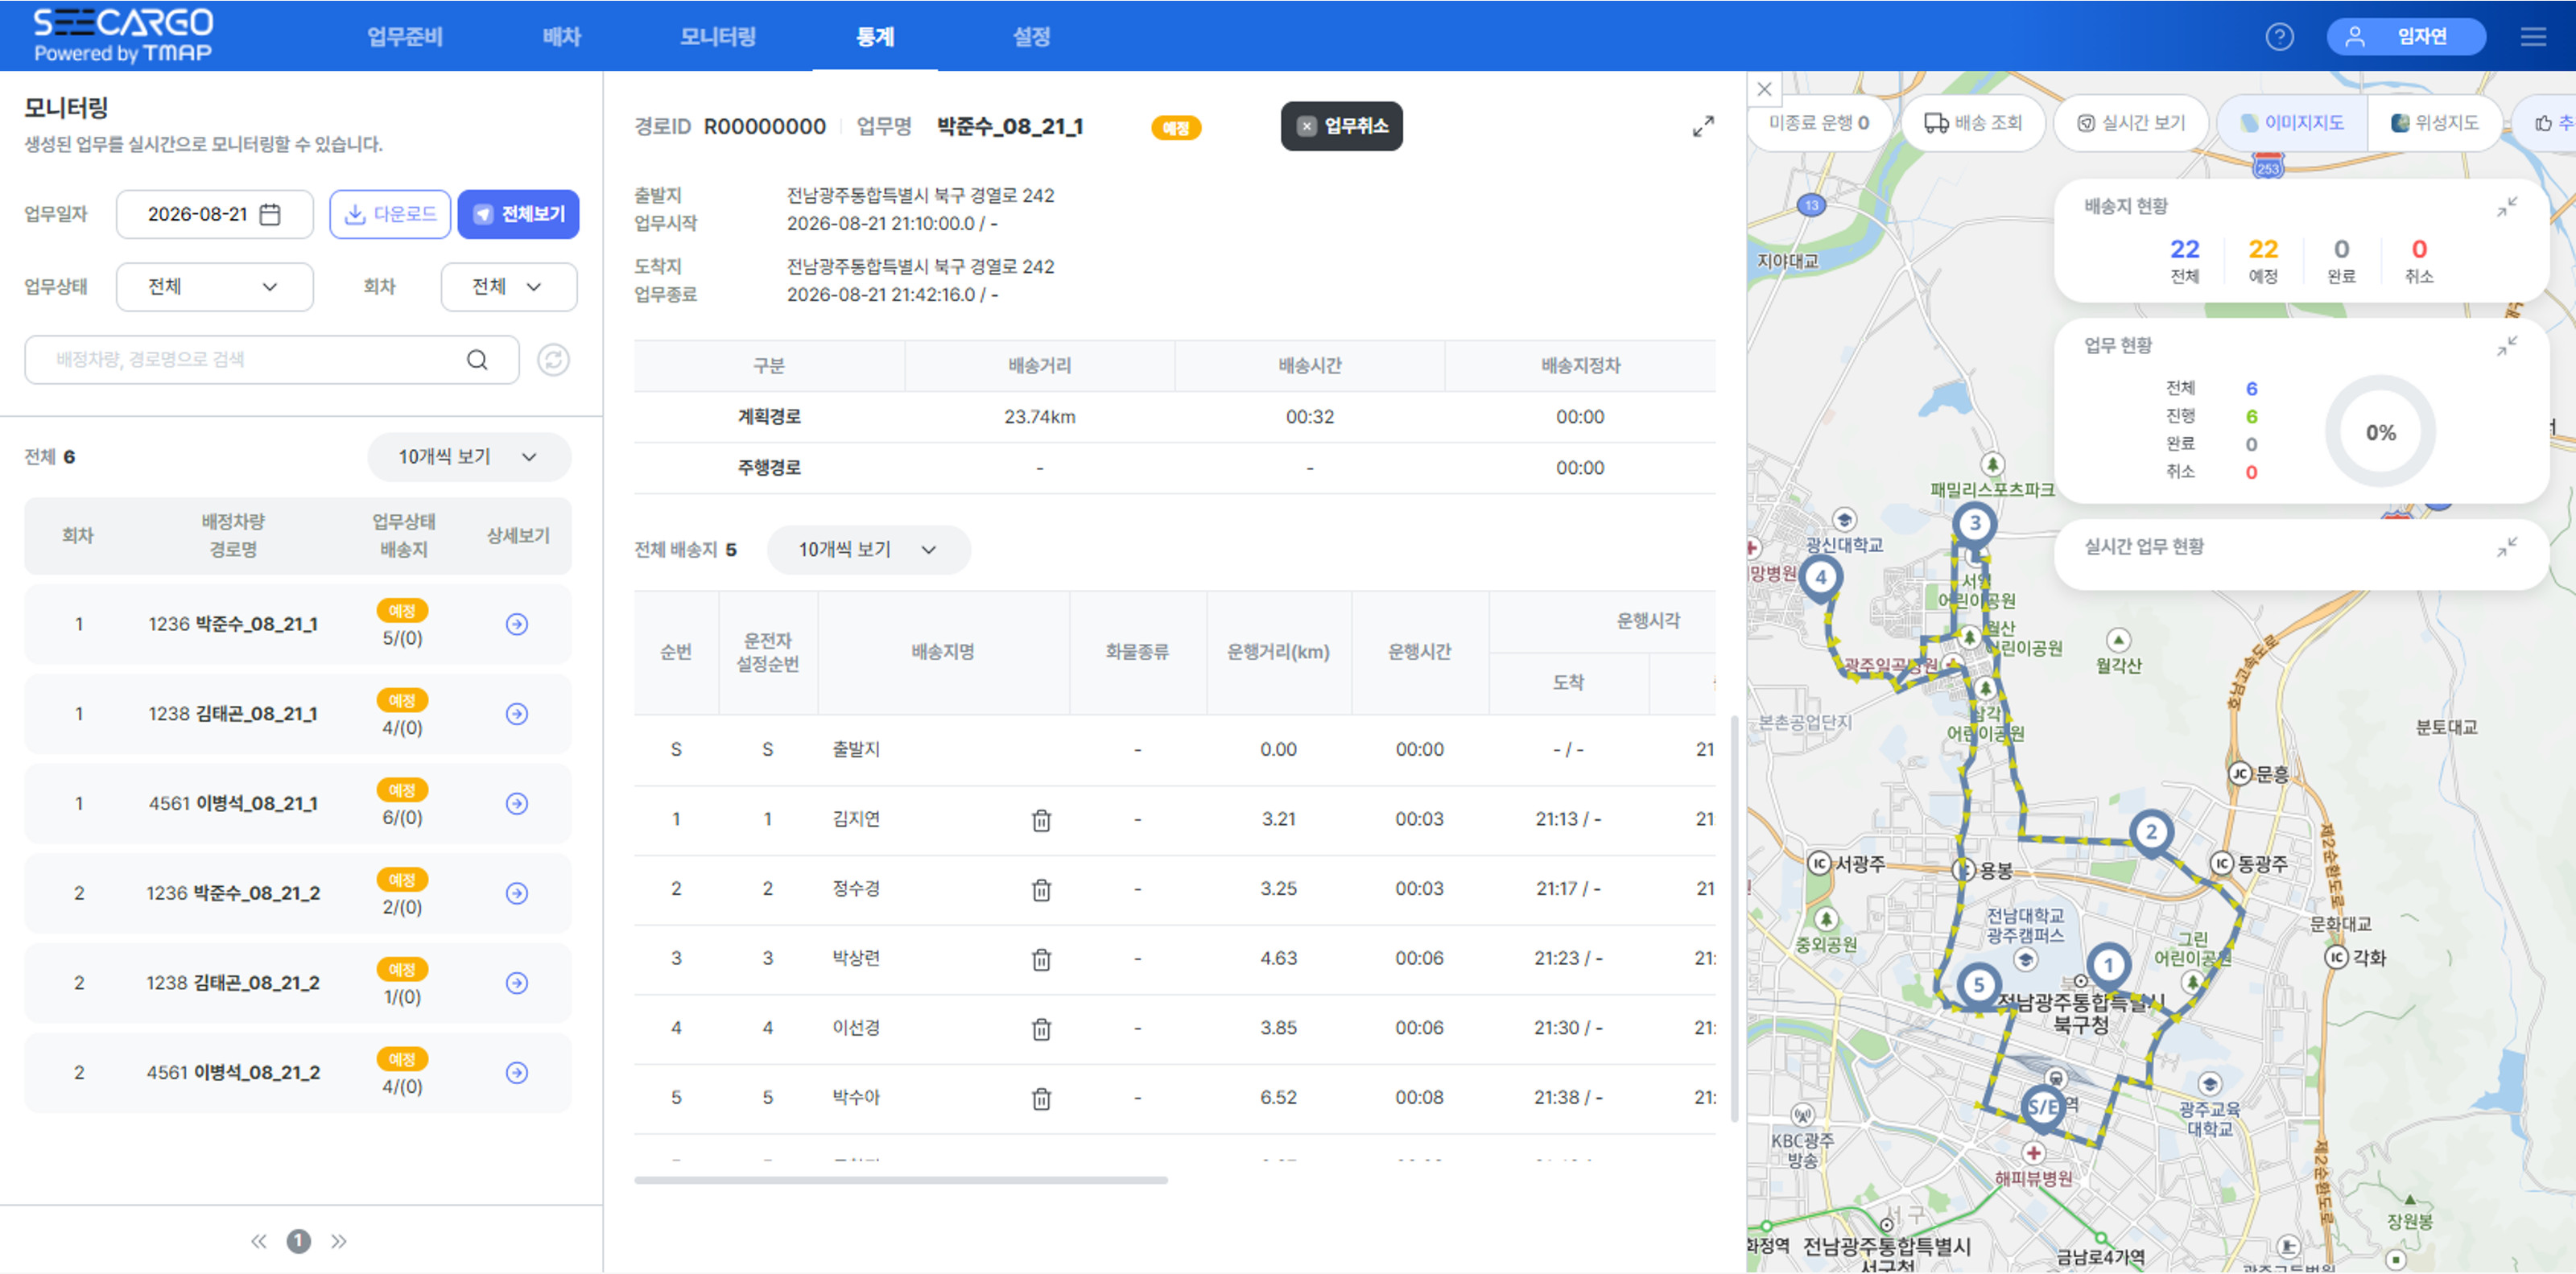Open the route list 10개씩 보기 dropdown
2576x1274 pixels.
[469, 457]
